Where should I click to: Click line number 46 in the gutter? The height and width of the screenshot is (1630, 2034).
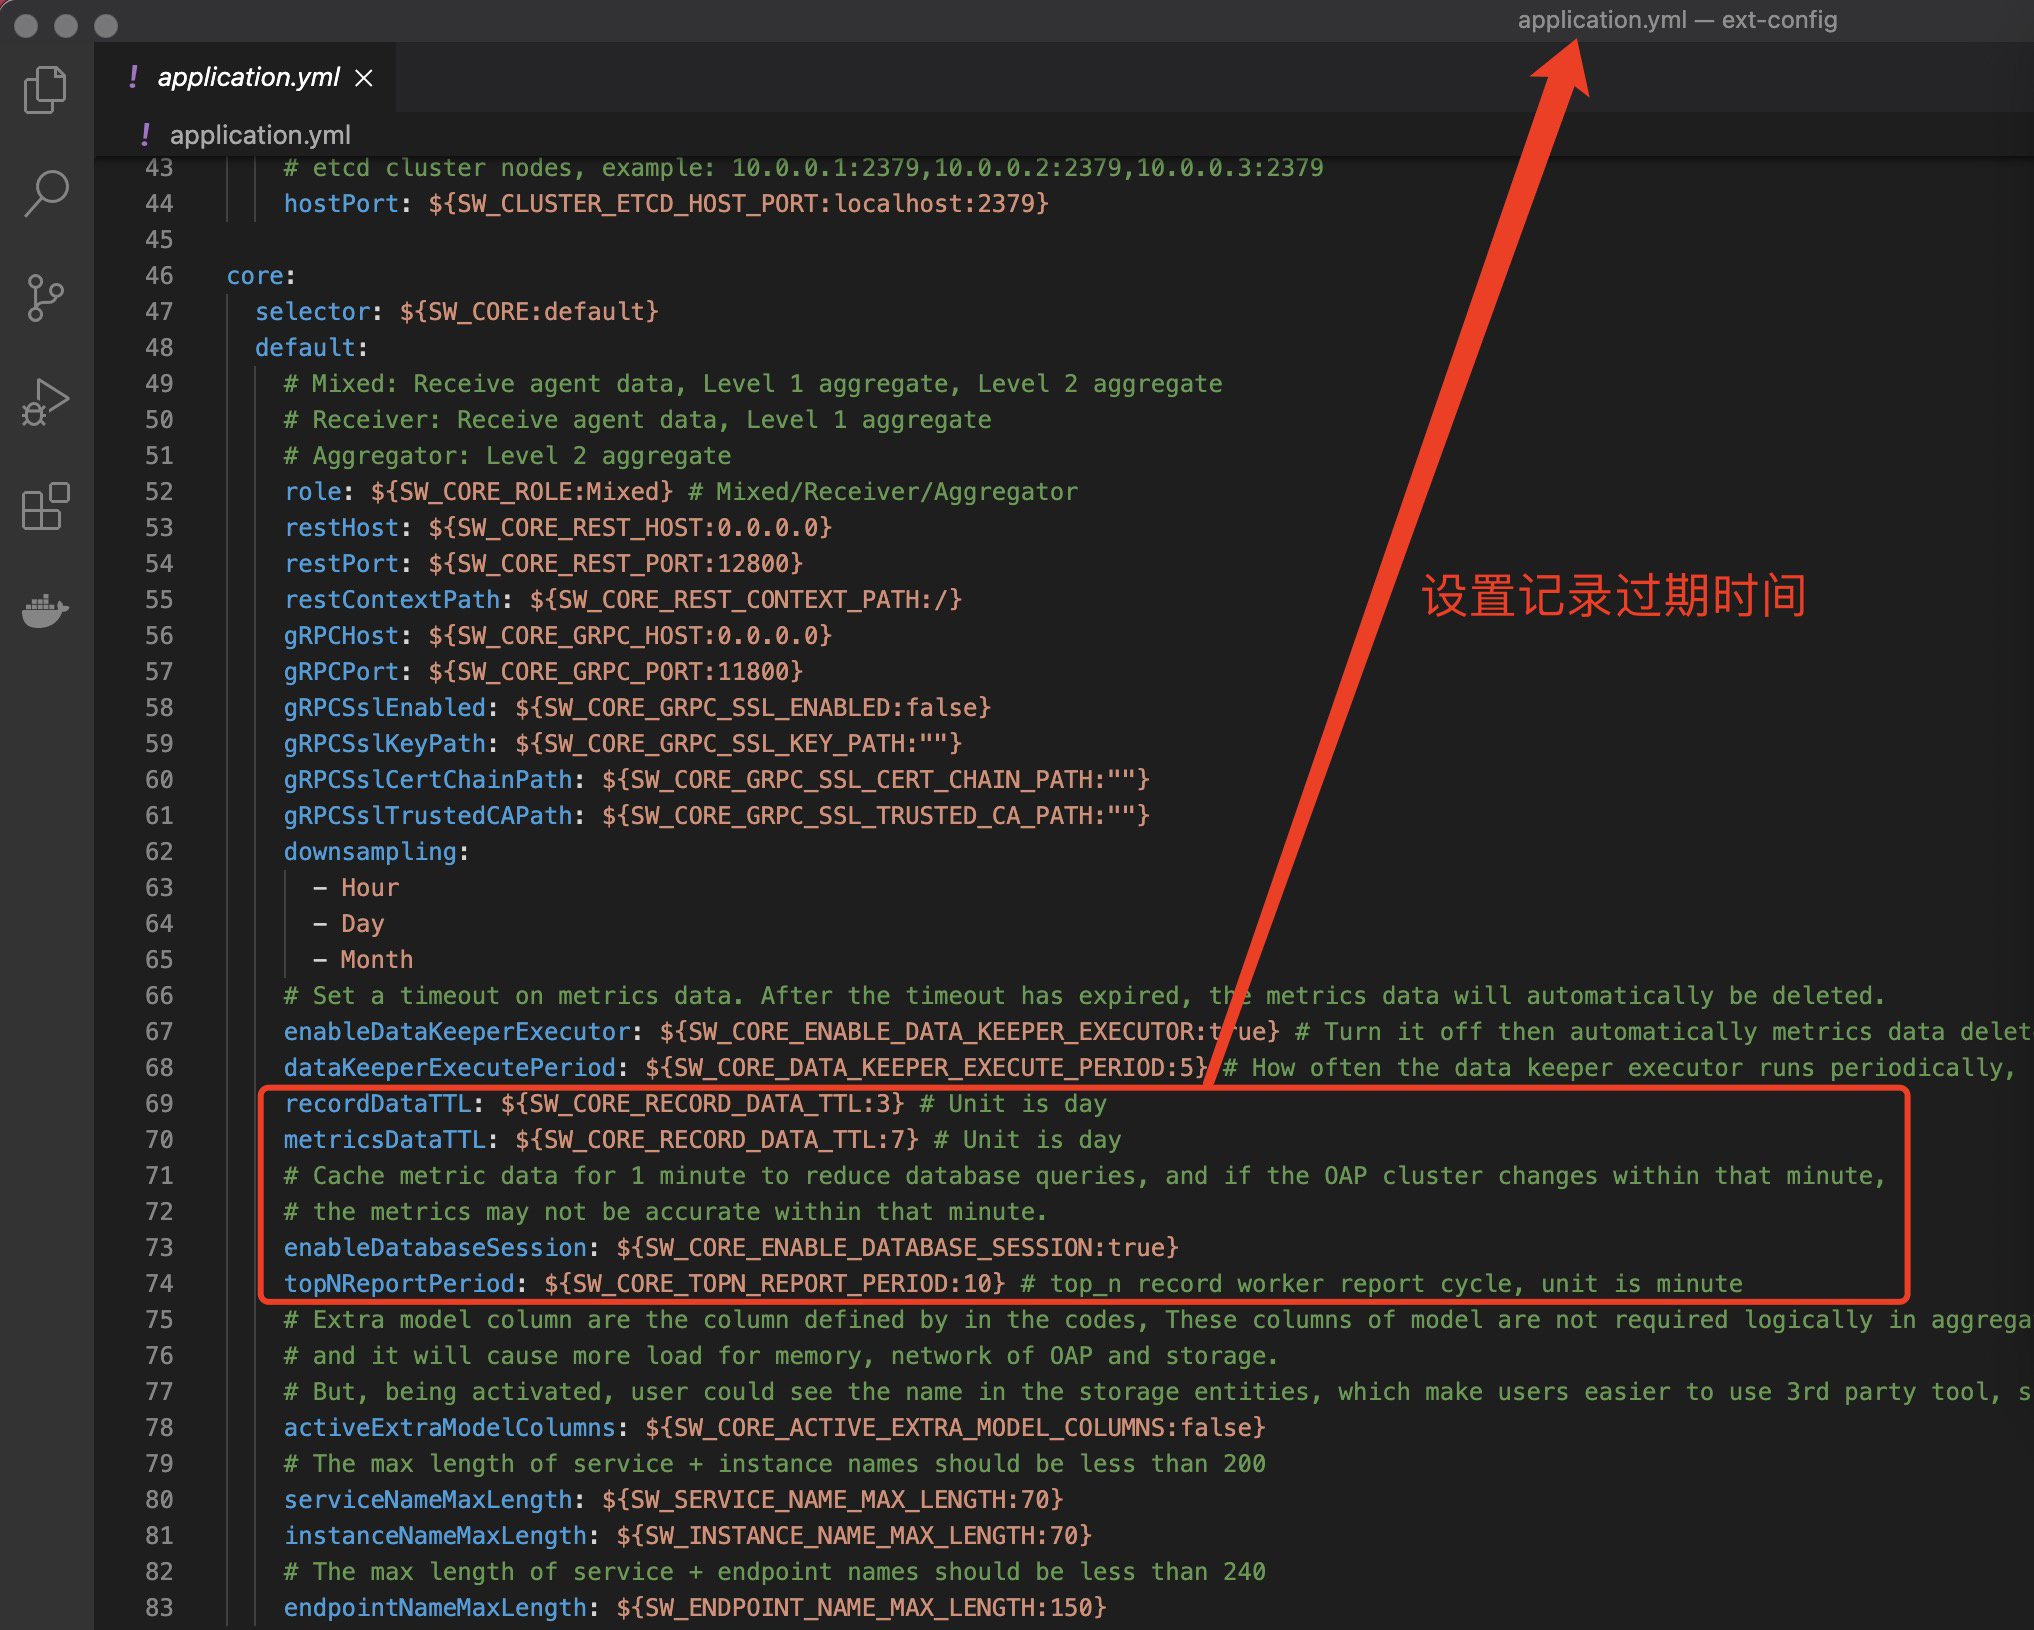pos(159,275)
